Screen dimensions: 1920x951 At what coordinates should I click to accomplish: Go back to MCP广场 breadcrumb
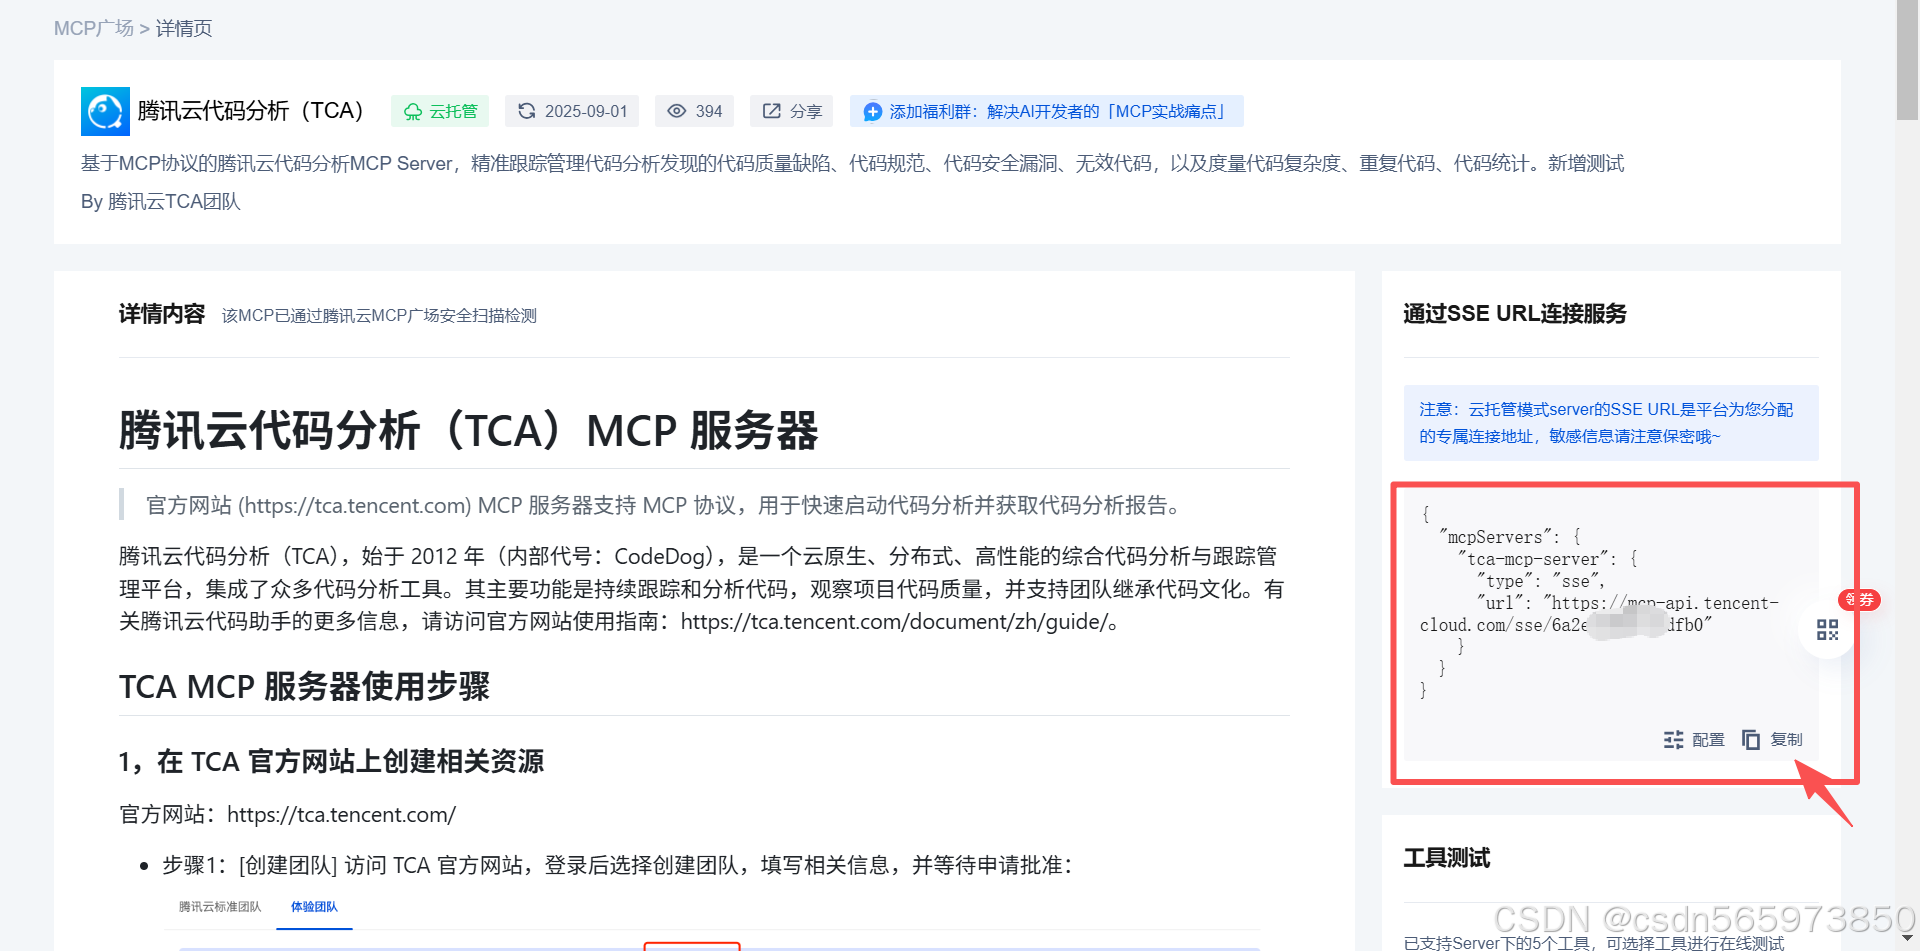pyautogui.click(x=94, y=28)
